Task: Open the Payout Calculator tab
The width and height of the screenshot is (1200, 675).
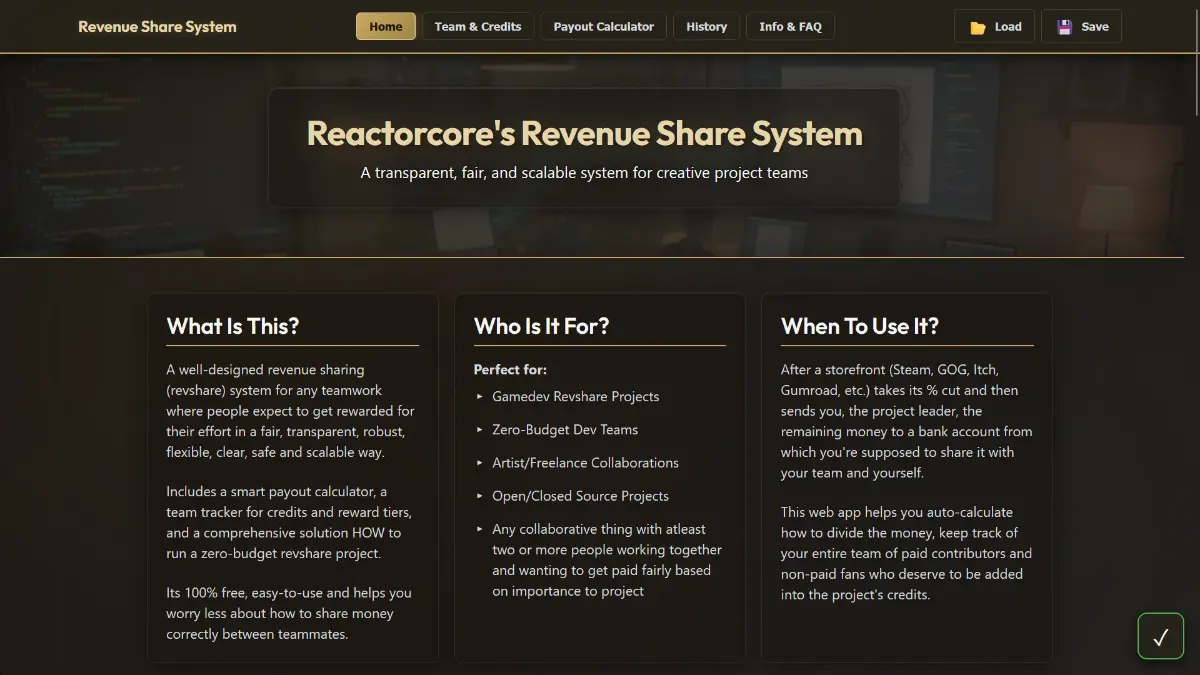Action: click(x=603, y=26)
